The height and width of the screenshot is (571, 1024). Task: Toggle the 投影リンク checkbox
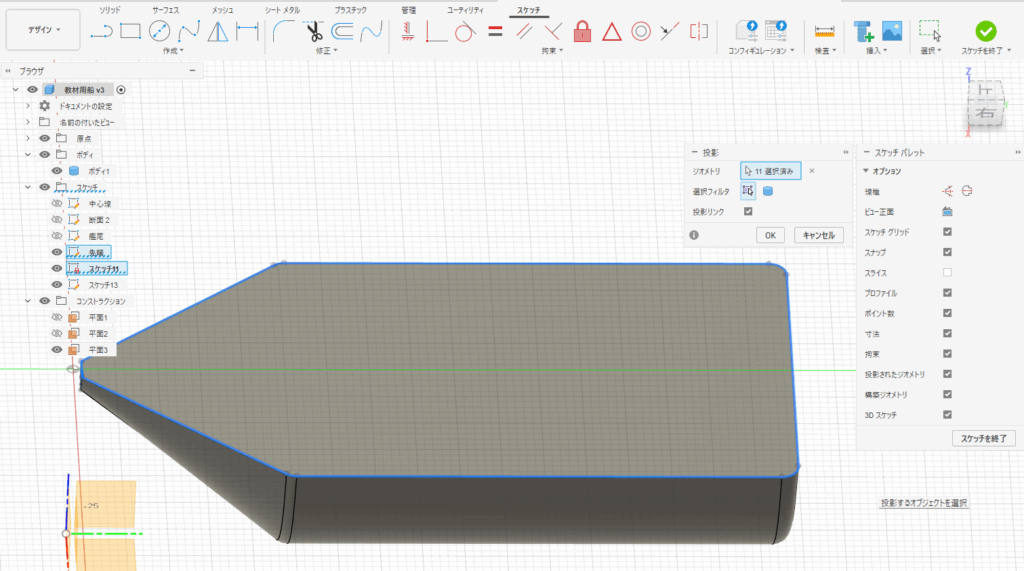click(x=747, y=211)
